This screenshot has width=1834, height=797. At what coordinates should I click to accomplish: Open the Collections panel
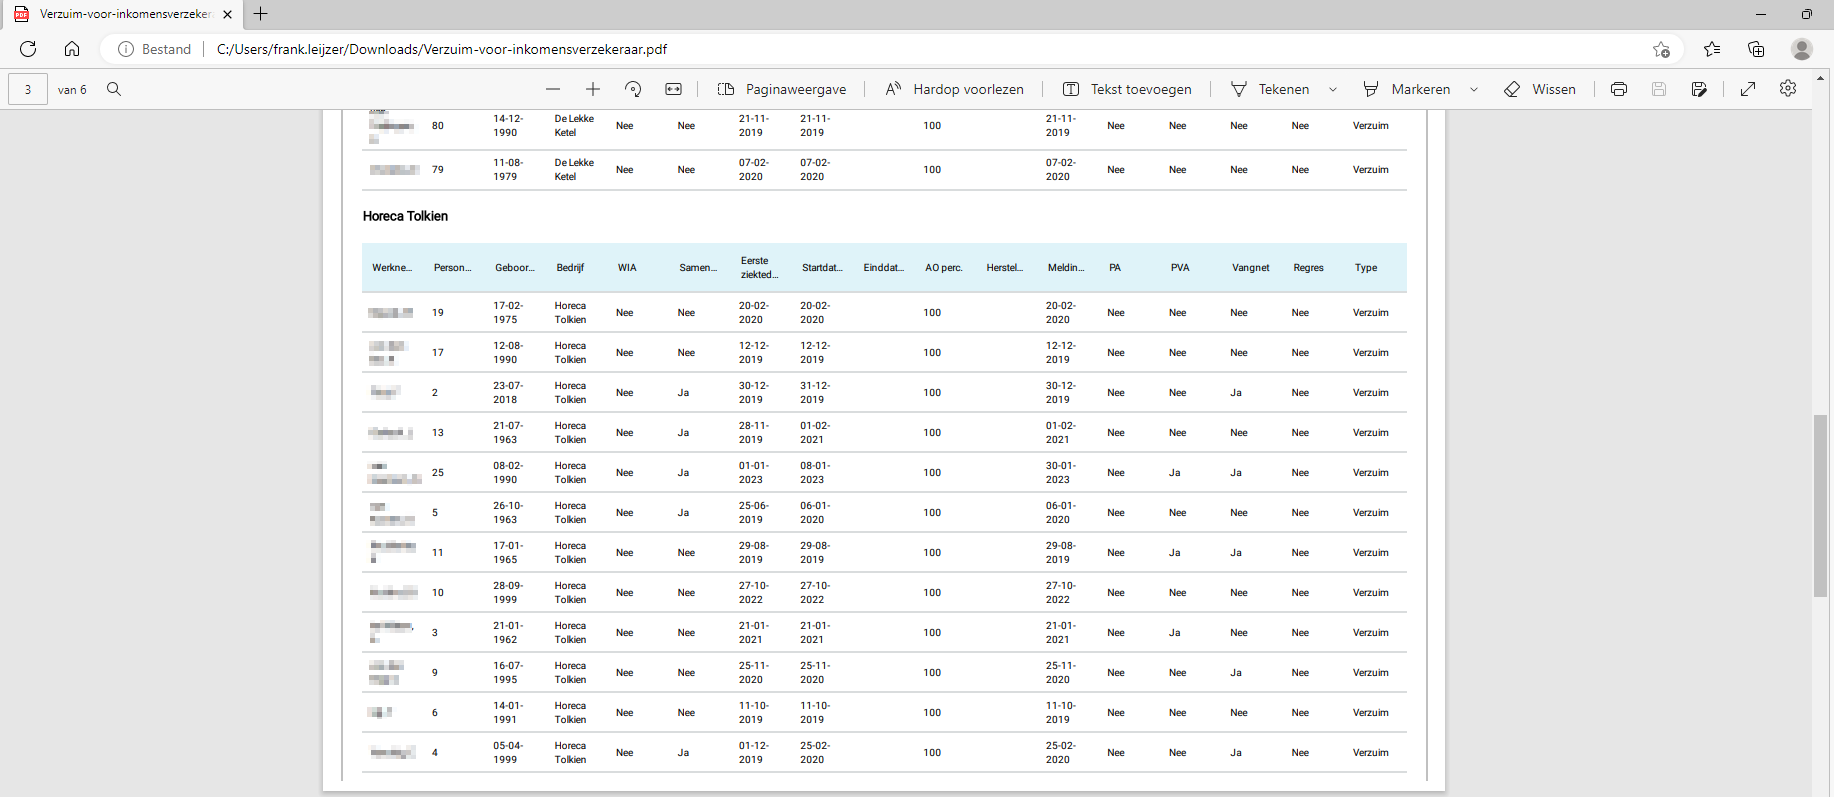pos(1756,49)
